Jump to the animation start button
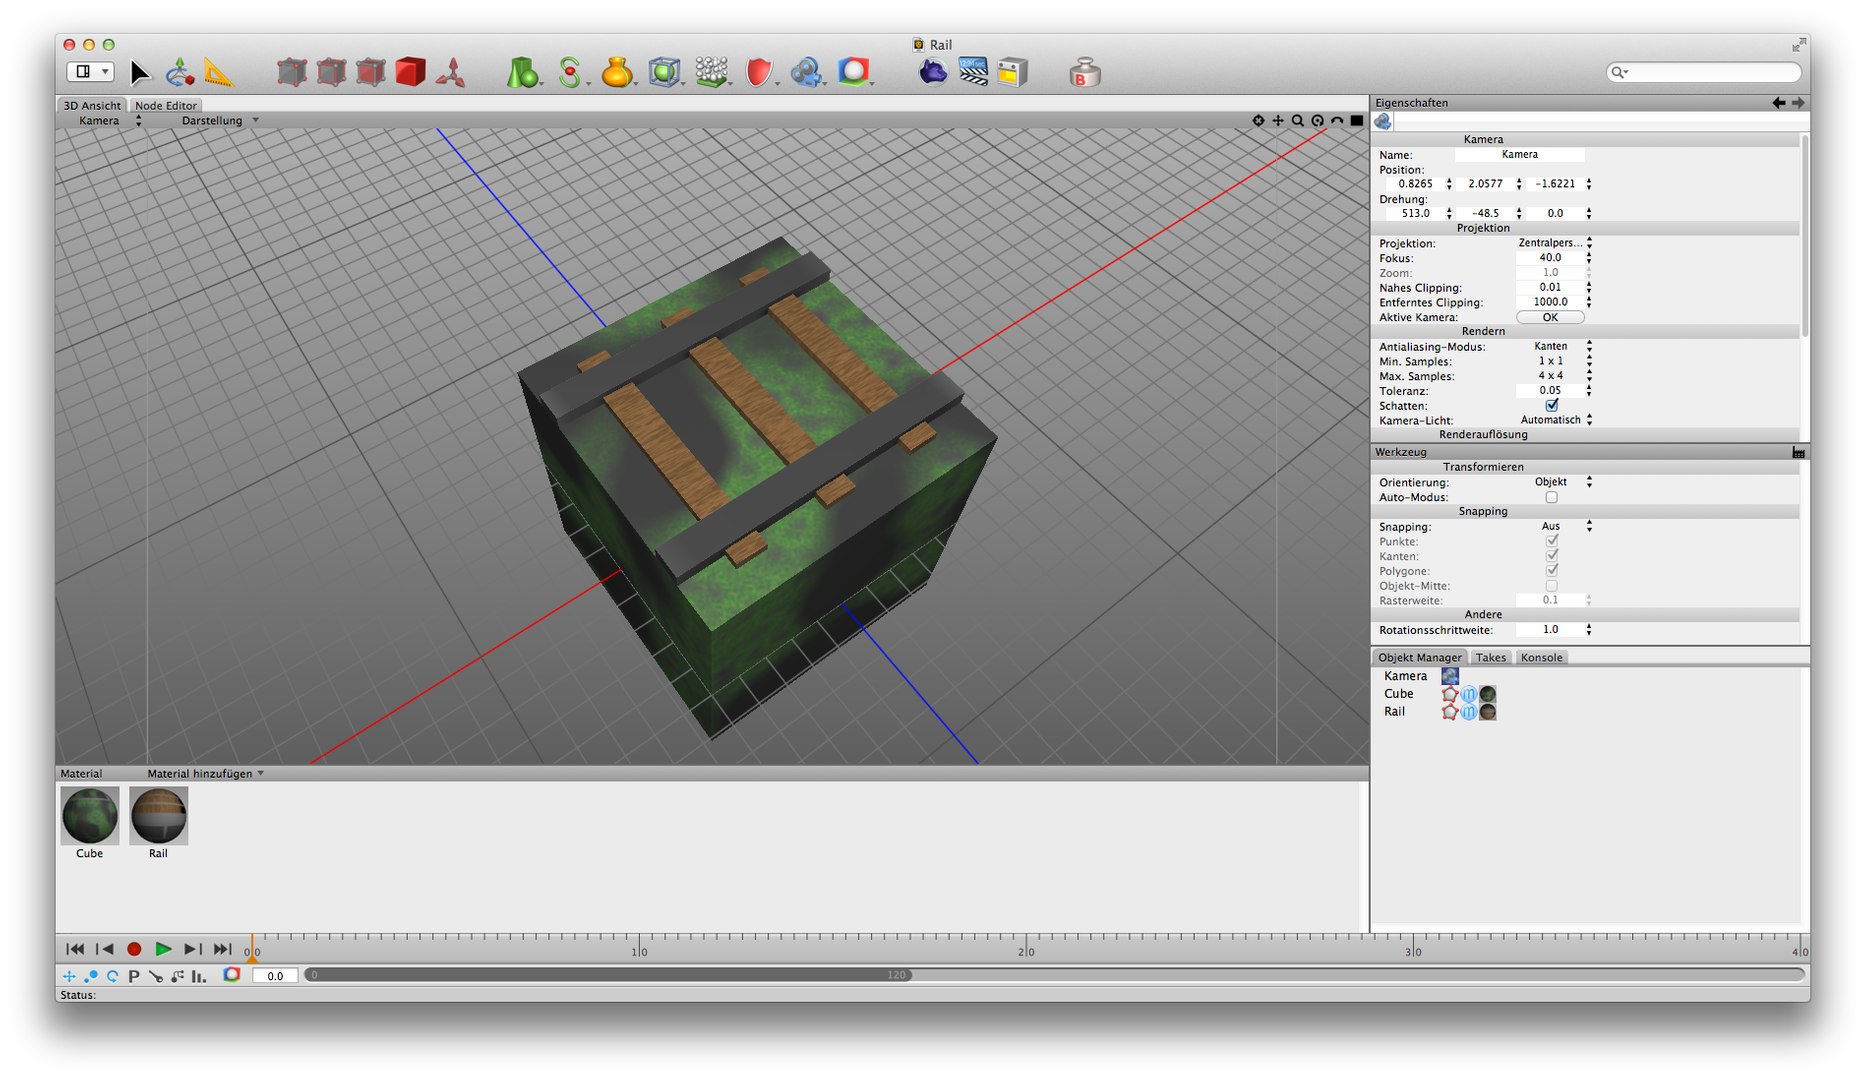The height and width of the screenshot is (1080, 1867). 75,950
